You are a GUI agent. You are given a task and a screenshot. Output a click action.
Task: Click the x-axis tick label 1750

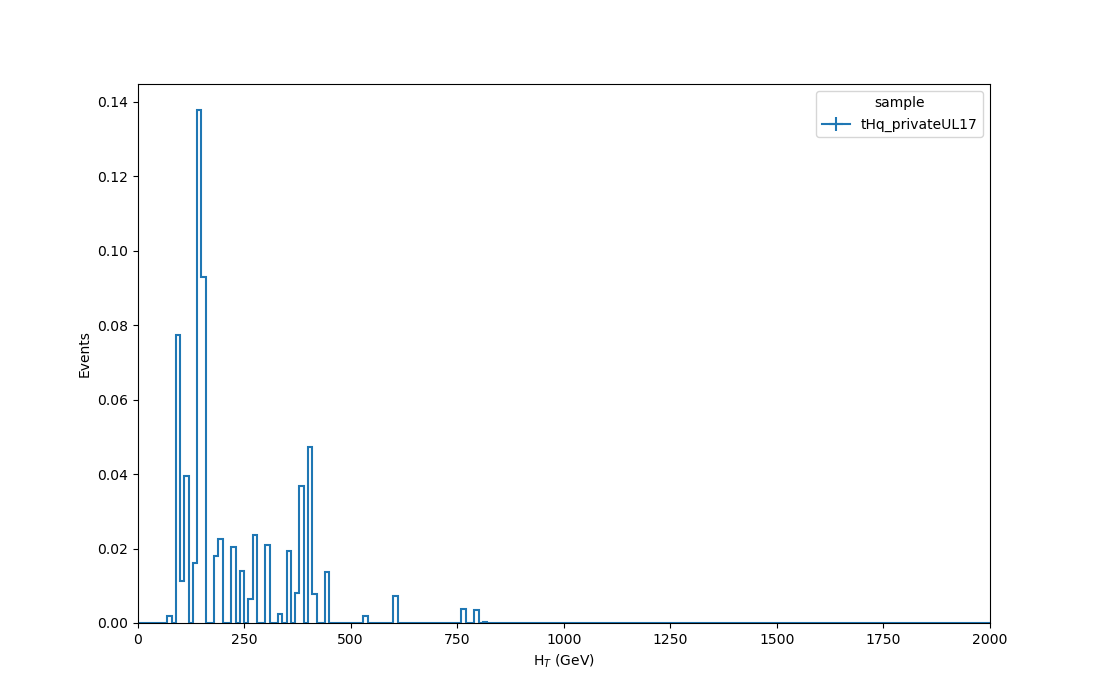click(883, 639)
